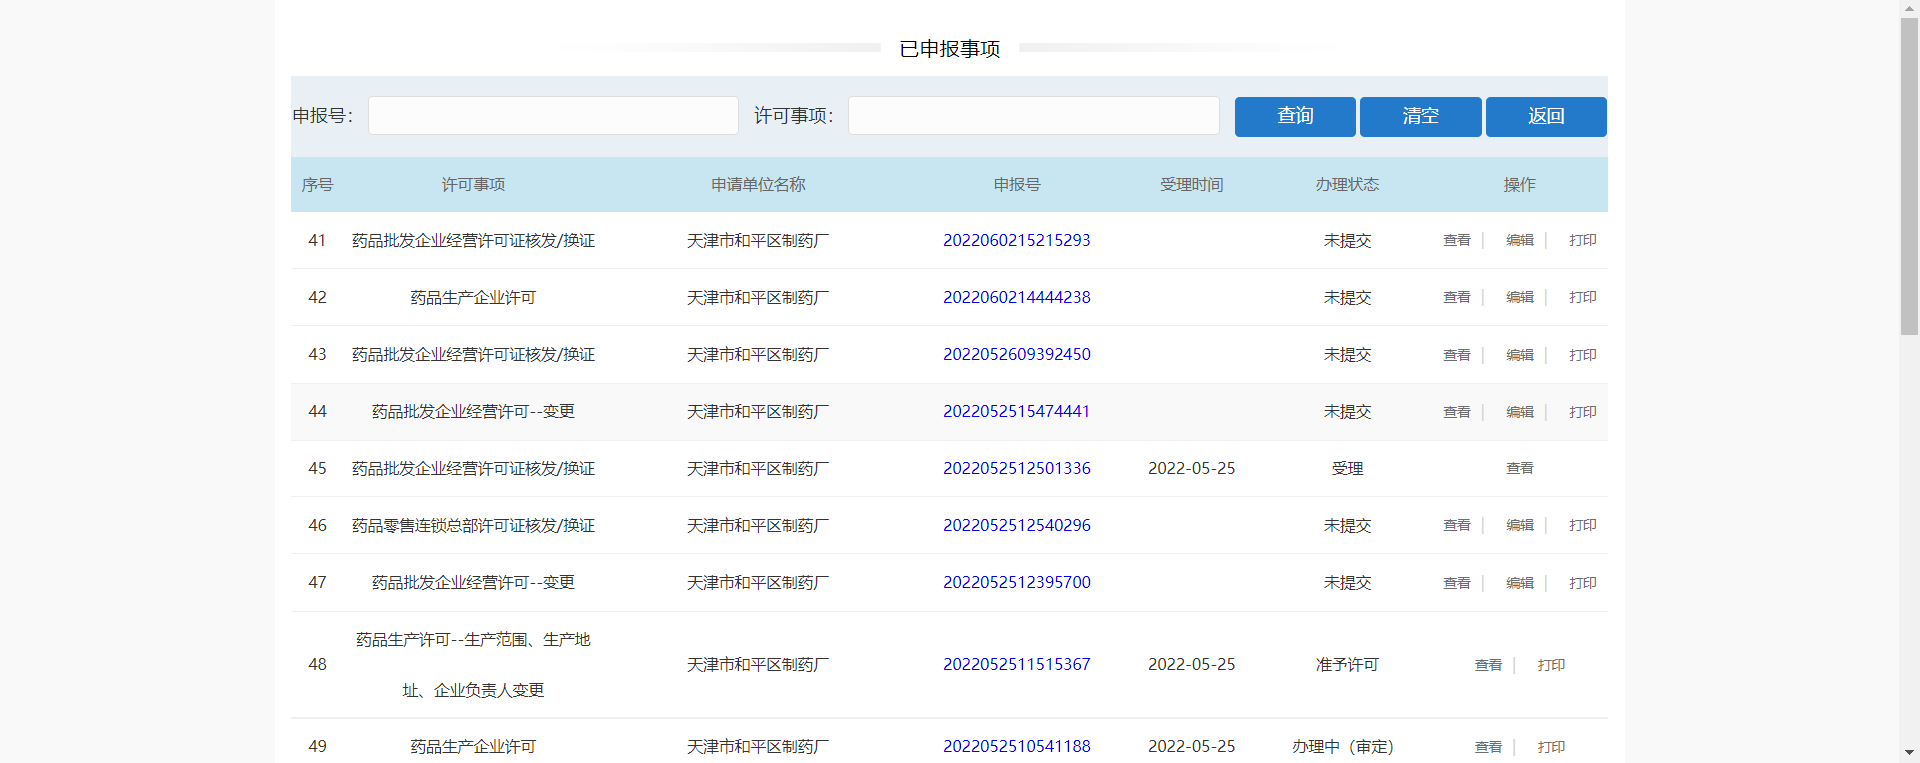
Task: Select application number 2022052511515367
Action: 1016,664
